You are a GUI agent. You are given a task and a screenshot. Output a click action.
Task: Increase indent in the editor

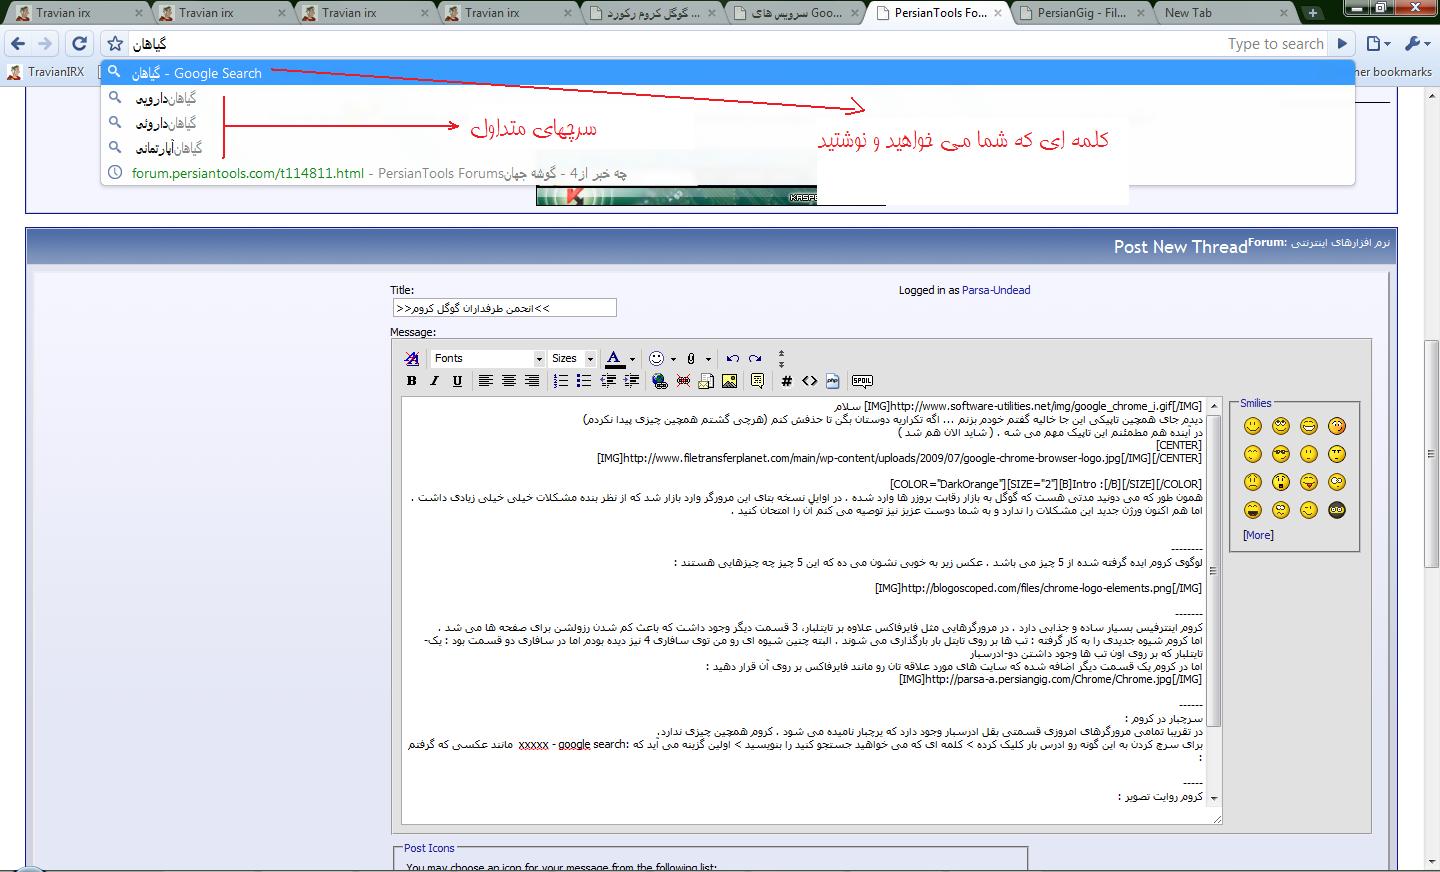point(630,381)
